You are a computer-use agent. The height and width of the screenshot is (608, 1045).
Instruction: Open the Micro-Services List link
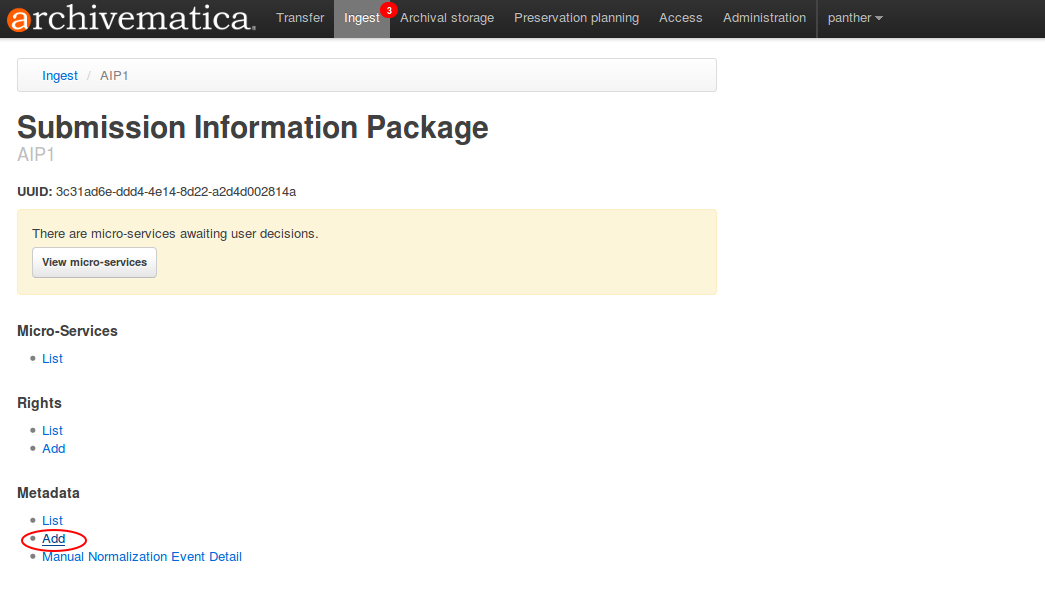[52, 359]
